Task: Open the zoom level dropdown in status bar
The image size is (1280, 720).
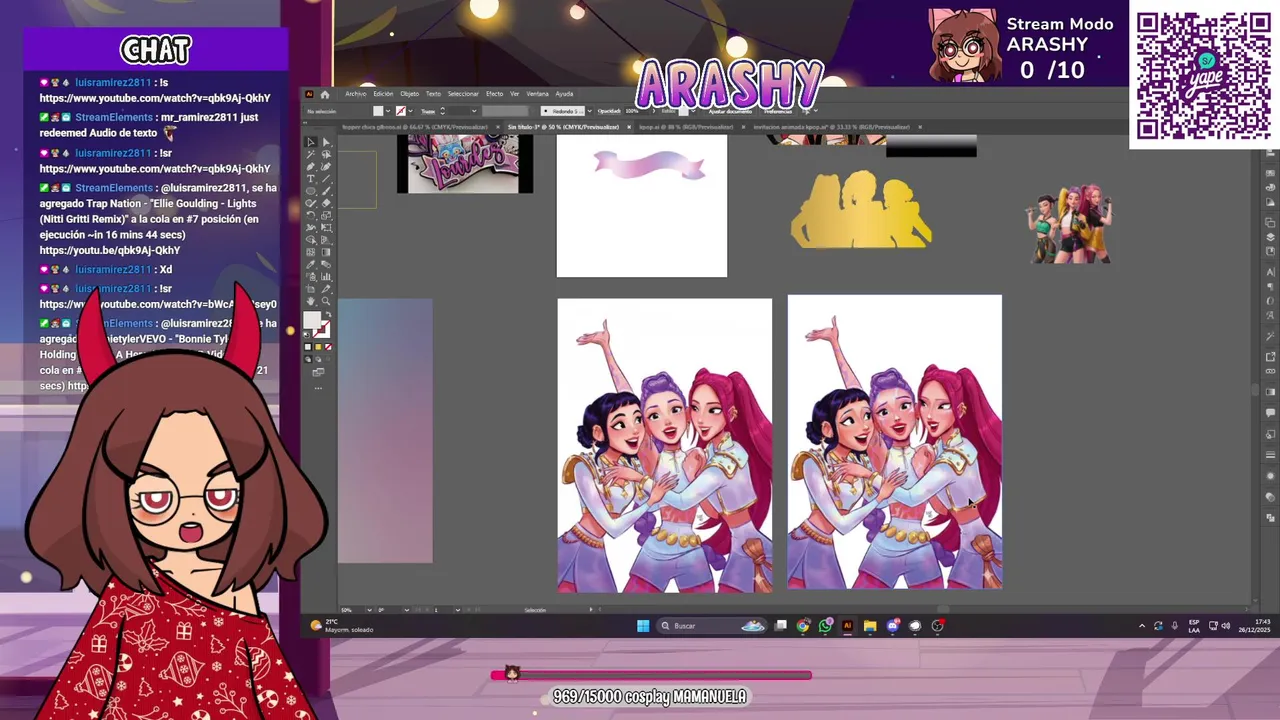Action: pyautogui.click(x=370, y=610)
